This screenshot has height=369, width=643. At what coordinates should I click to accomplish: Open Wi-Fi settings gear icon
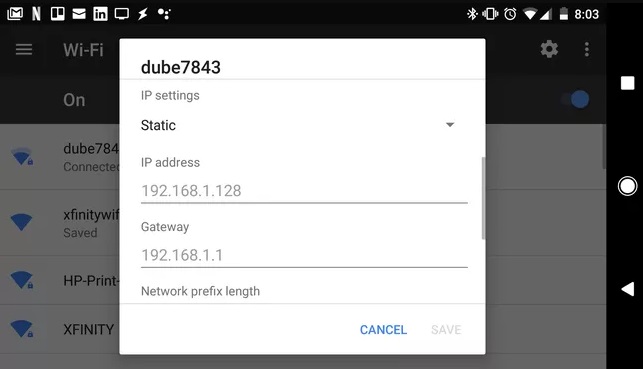tap(549, 49)
